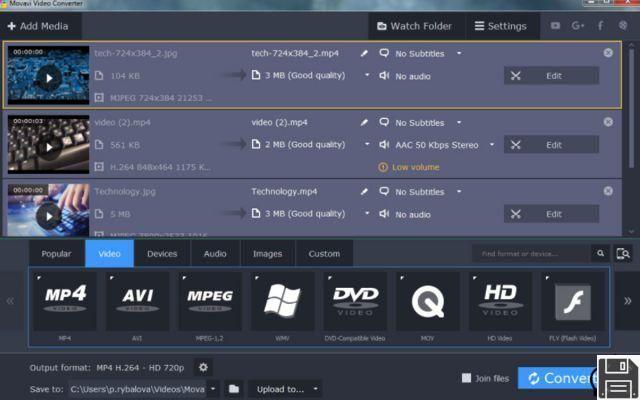Click the detect device icon next to search
Image resolution: width=640 pixels, height=400 pixels.
coord(623,253)
